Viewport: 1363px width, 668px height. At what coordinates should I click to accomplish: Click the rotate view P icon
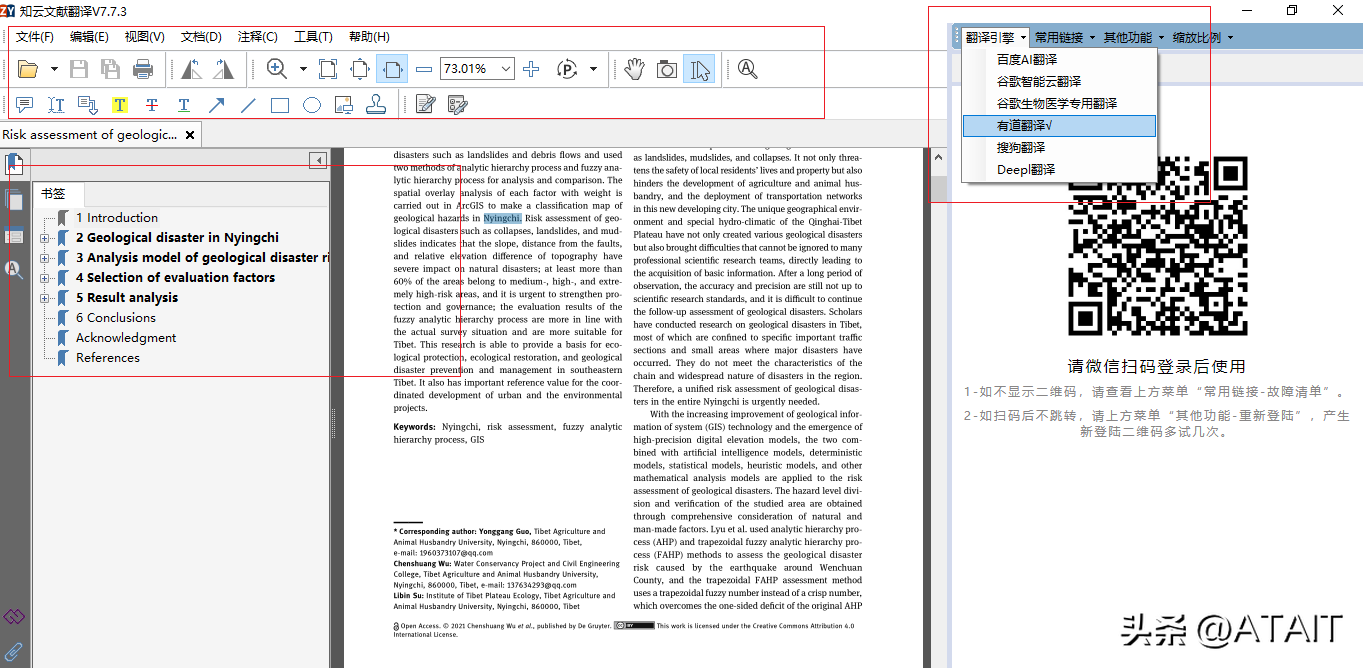[x=567, y=69]
